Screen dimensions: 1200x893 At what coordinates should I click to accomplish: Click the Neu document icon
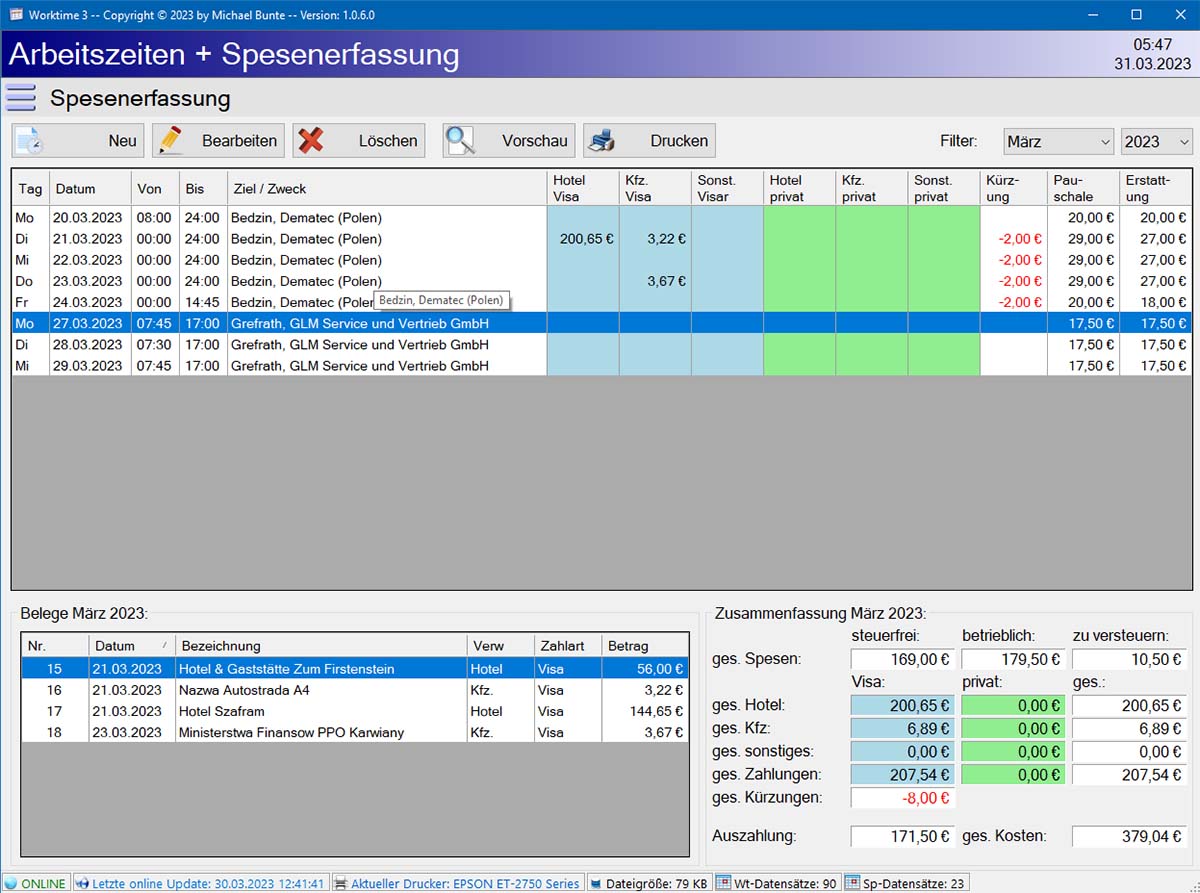pos(29,141)
